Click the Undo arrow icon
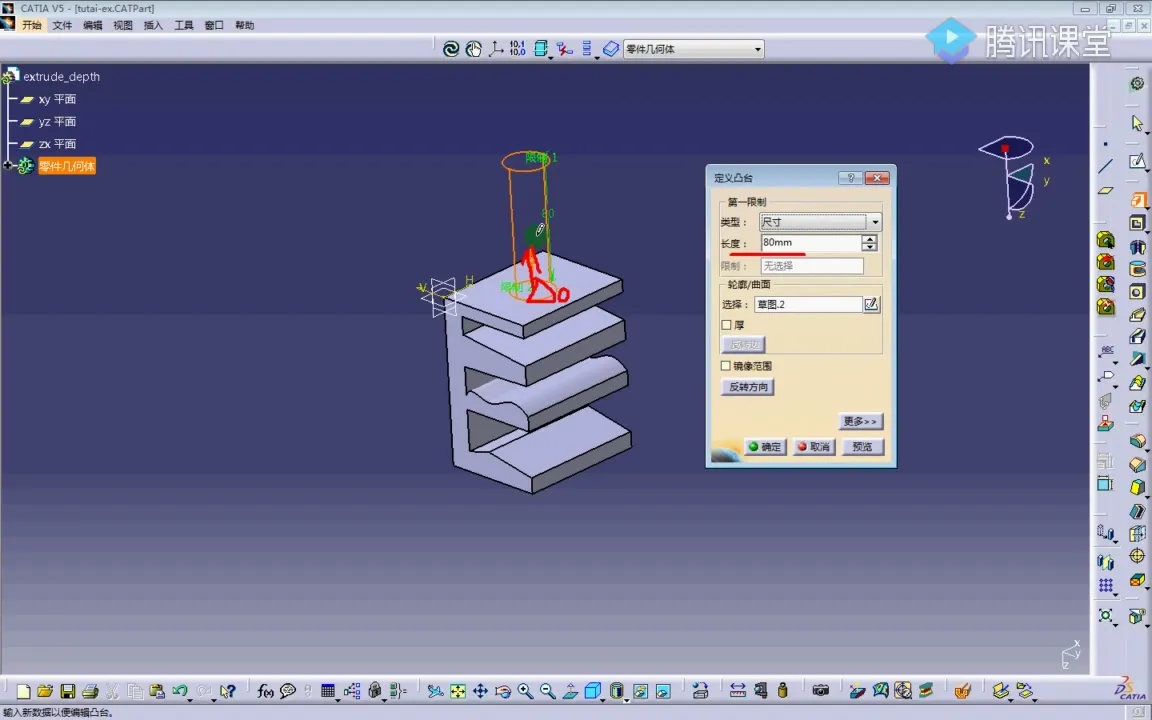The width and height of the screenshot is (1152, 720). pos(180,691)
